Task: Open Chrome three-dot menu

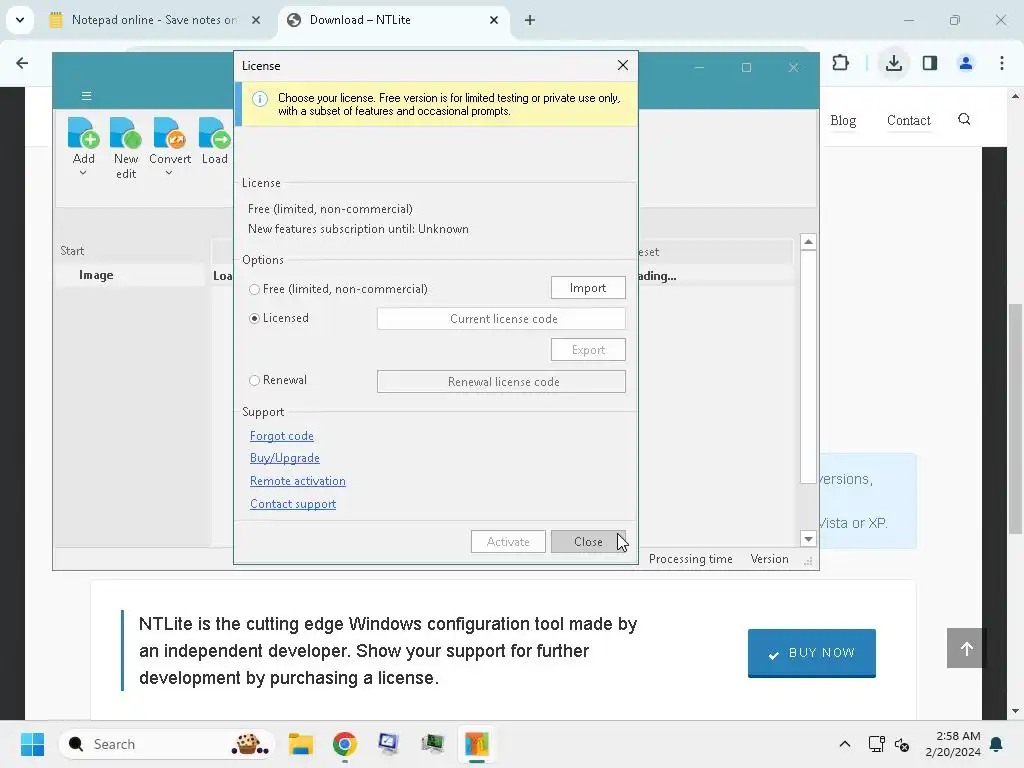Action: click(1002, 63)
